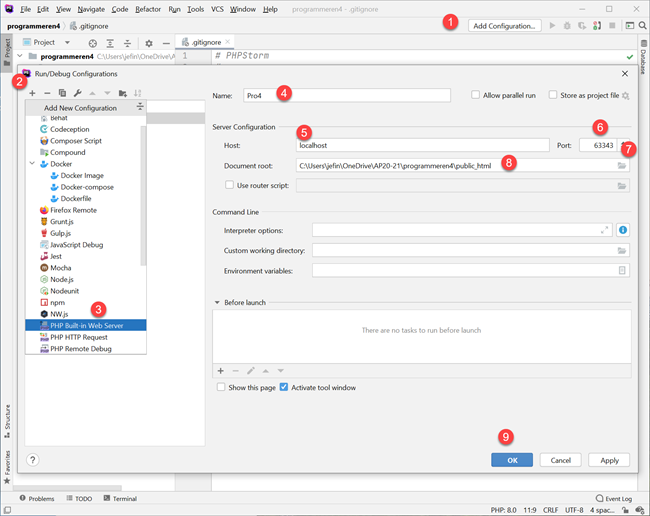The width and height of the screenshot is (650, 516).
Task: Hide Project panel with minus icon
Action: 166,43
